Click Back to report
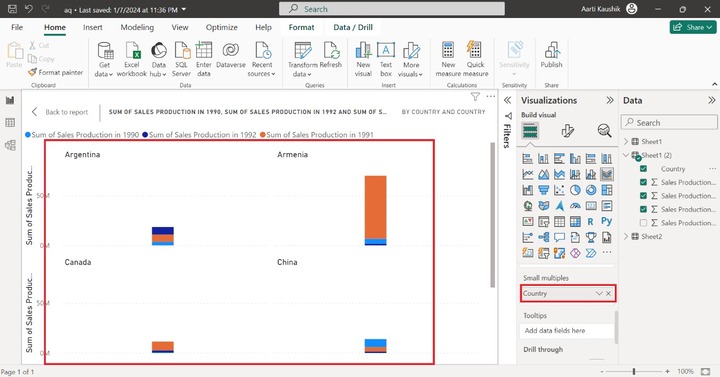The width and height of the screenshot is (720, 377). tap(60, 112)
